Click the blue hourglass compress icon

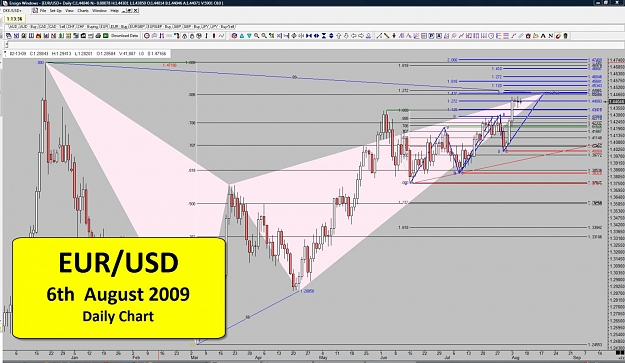pos(324,36)
